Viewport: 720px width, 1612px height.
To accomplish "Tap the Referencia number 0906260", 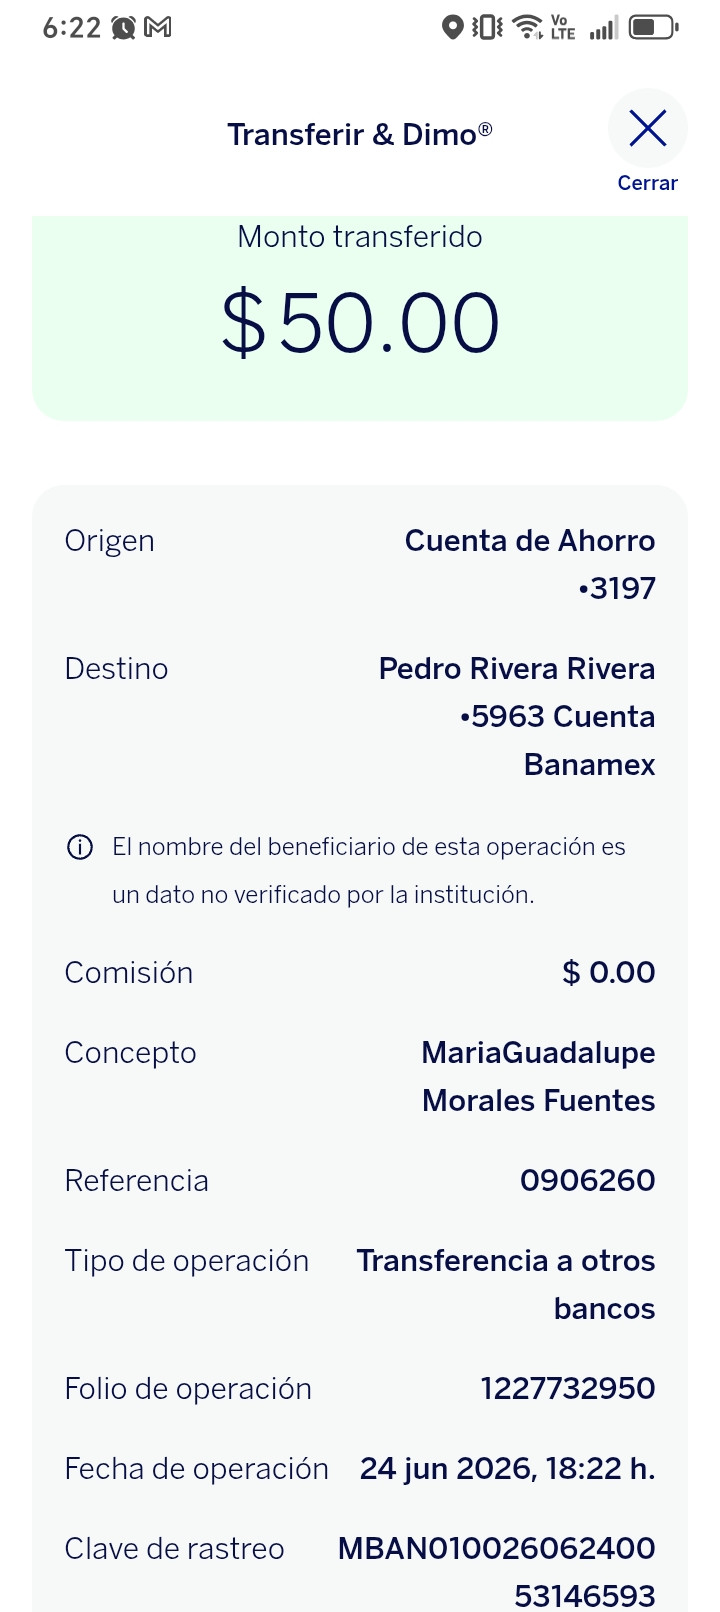I will (588, 1180).
